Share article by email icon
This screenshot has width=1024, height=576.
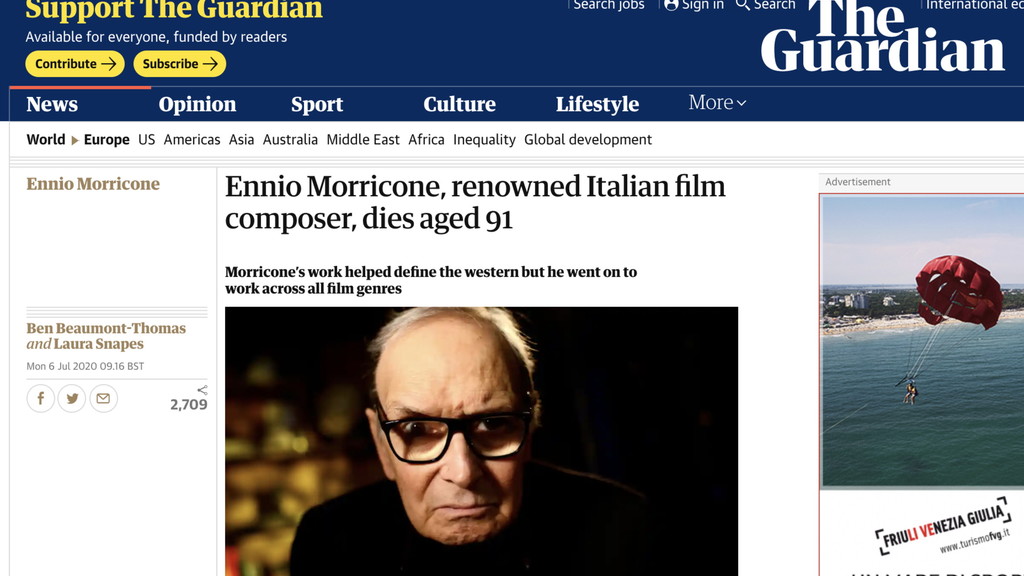[x=103, y=398]
